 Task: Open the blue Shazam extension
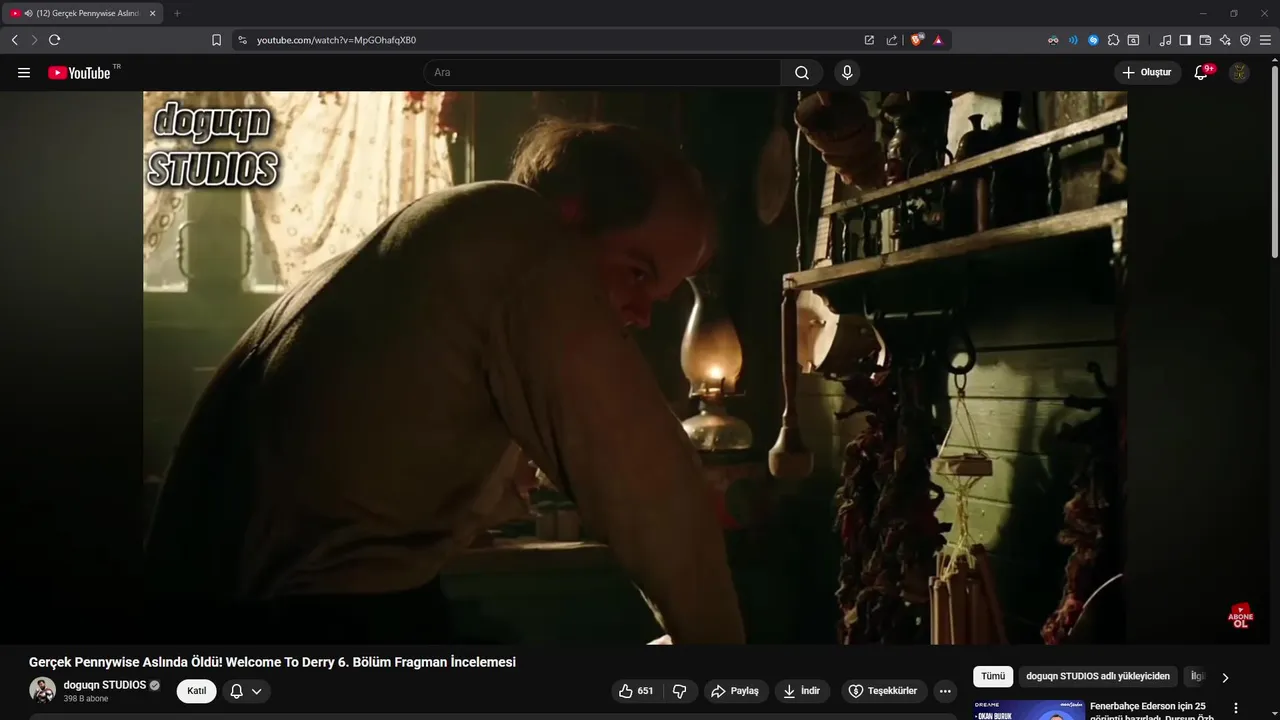pyautogui.click(x=1093, y=40)
